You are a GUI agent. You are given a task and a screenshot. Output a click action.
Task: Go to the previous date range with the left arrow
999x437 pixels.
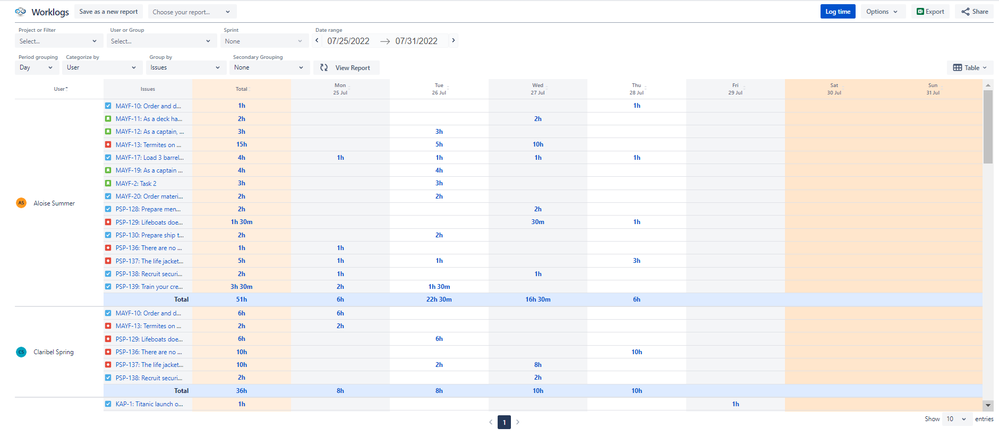tap(317, 41)
